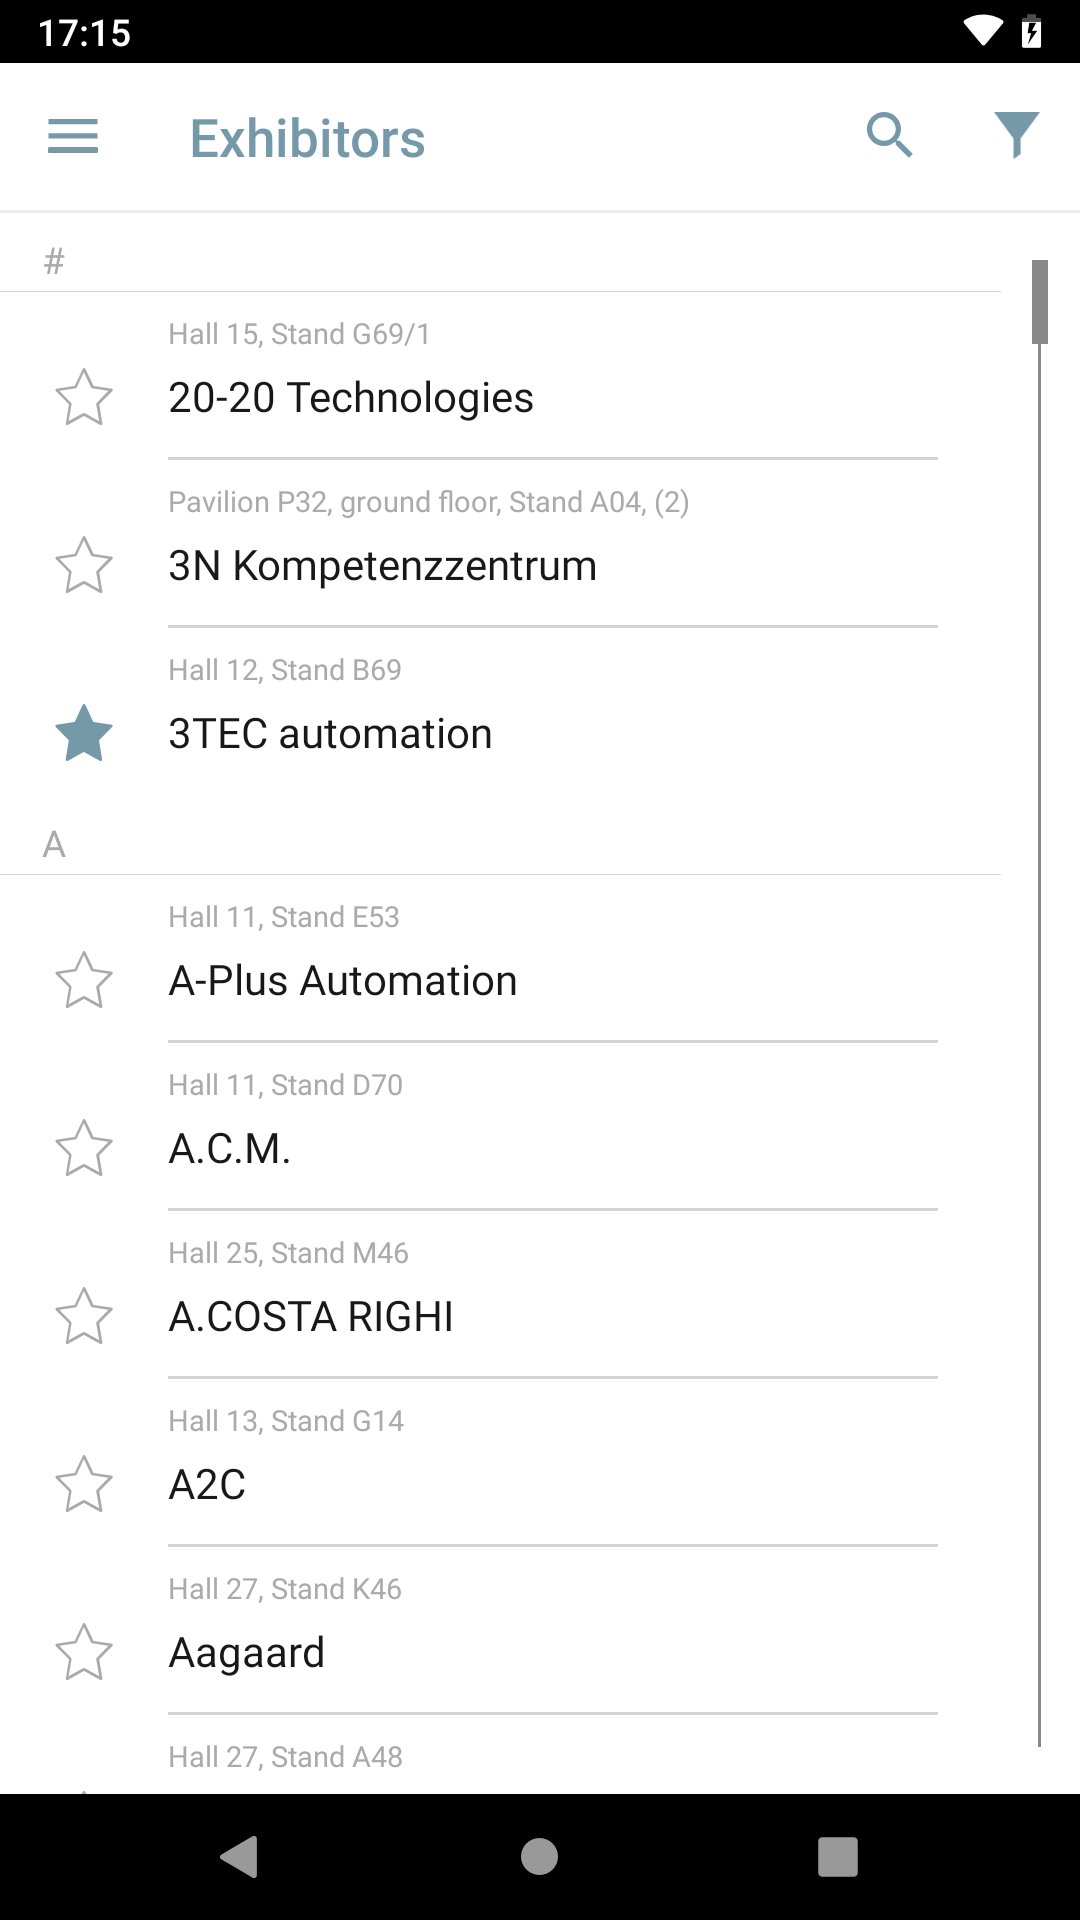The height and width of the screenshot is (1920, 1080).
Task: Open the exhibitor filter funnel icon
Action: [x=1016, y=135]
